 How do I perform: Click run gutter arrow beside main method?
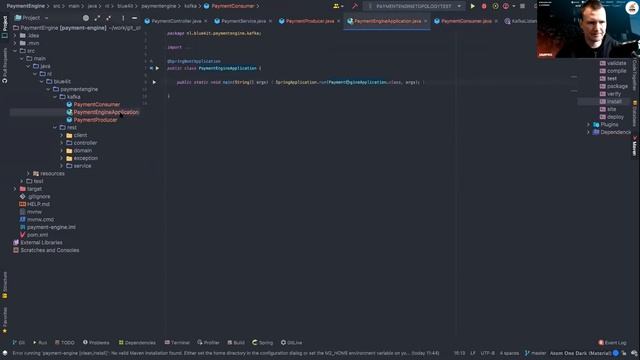click(x=154, y=82)
